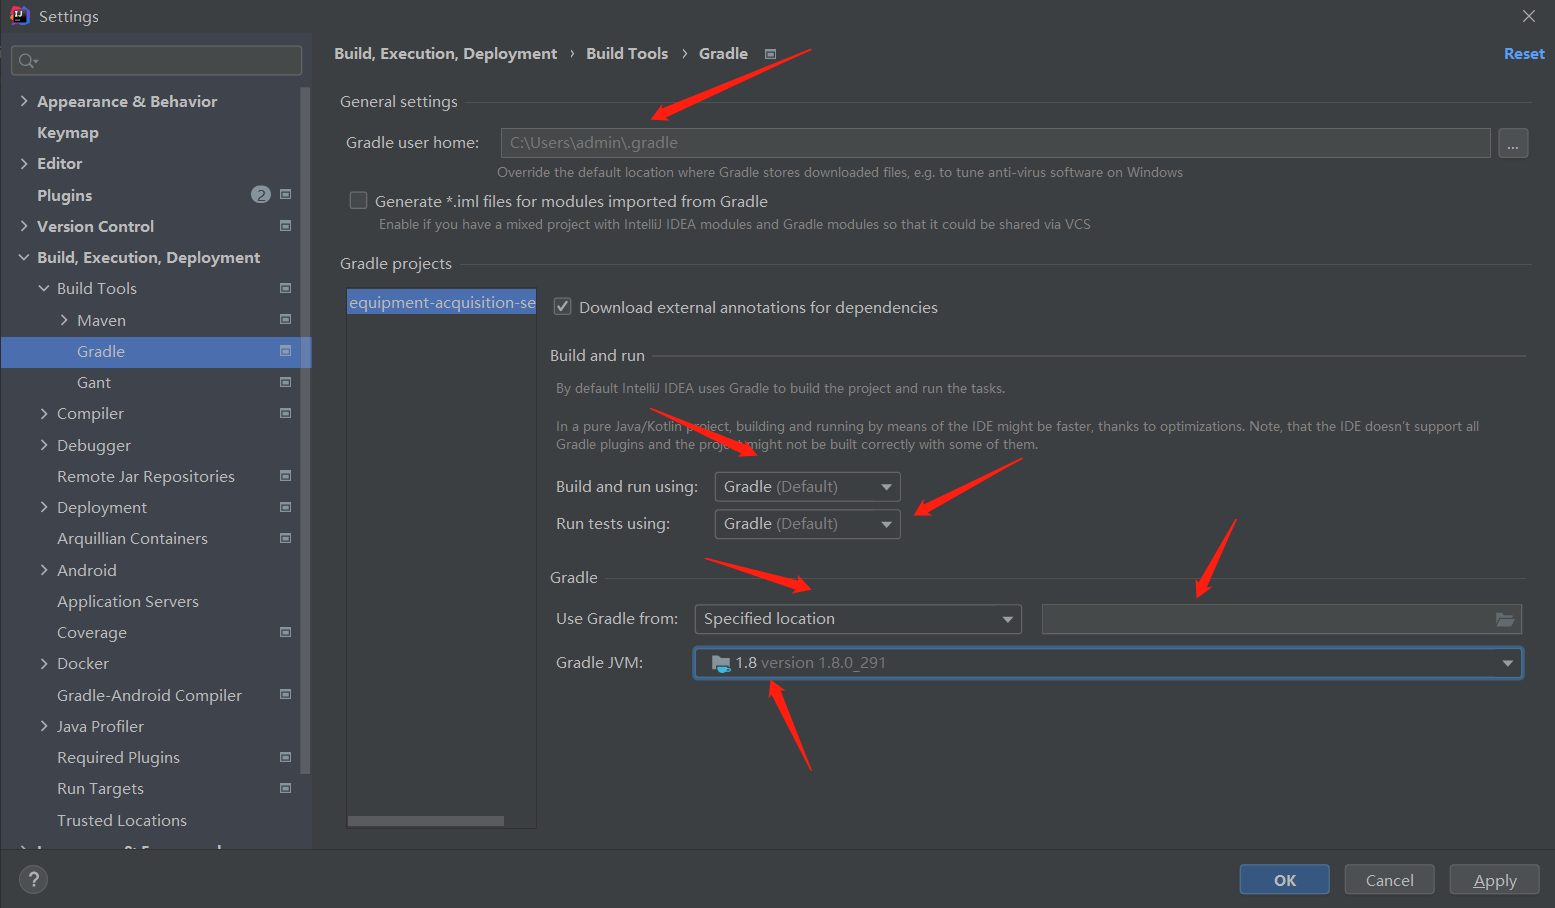Click the project-level icon on selected Gradle row
This screenshot has height=908, width=1555.
(x=285, y=351)
